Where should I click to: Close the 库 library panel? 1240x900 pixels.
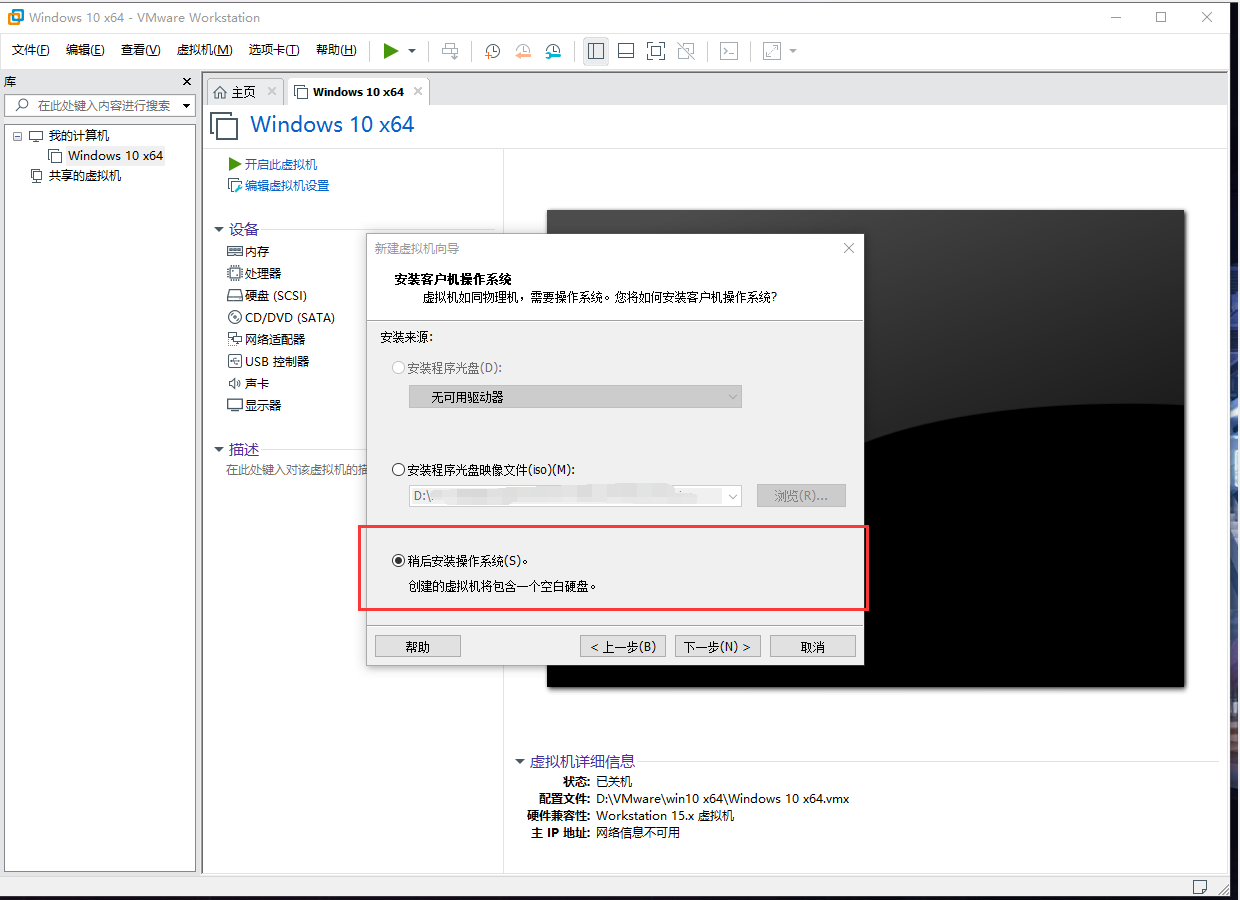(x=187, y=81)
